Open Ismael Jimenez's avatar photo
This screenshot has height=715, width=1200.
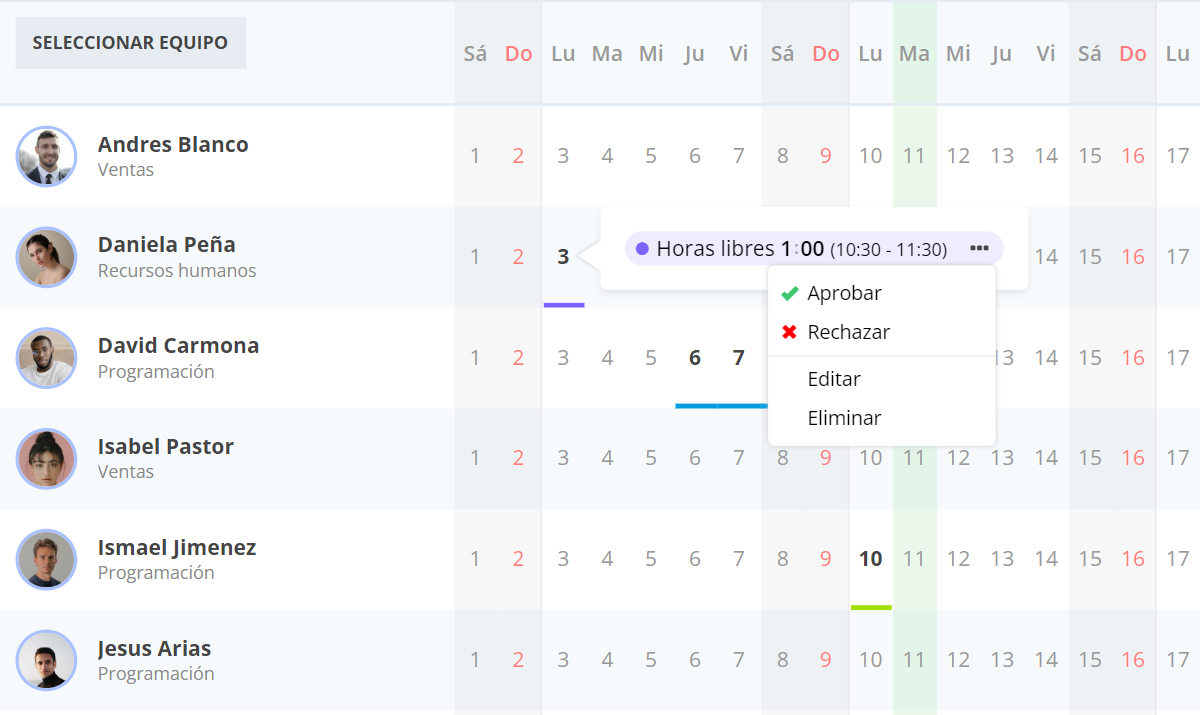[46, 559]
